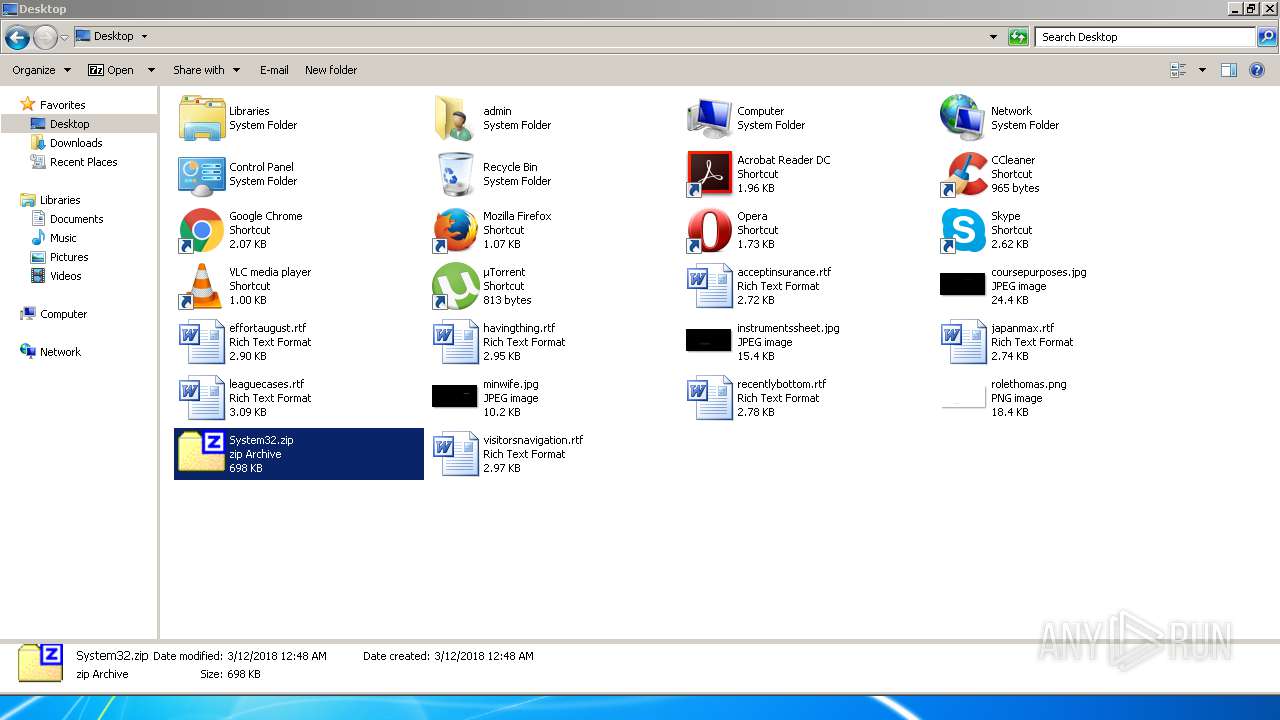The height and width of the screenshot is (720, 1280).
Task: Click the System32.zip icon in details pane
Action: [x=41, y=664]
